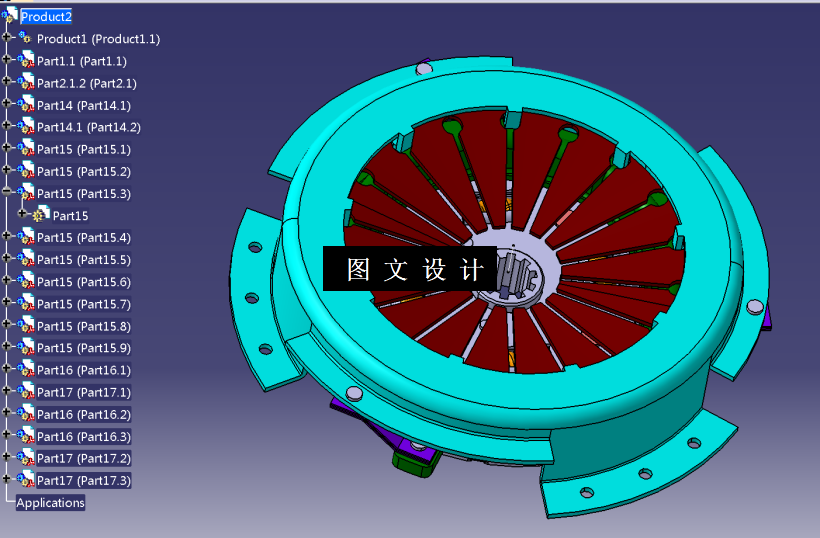Pick the splined hub at model center
The width and height of the screenshot is (820, 538).
[x=516, y=277]
